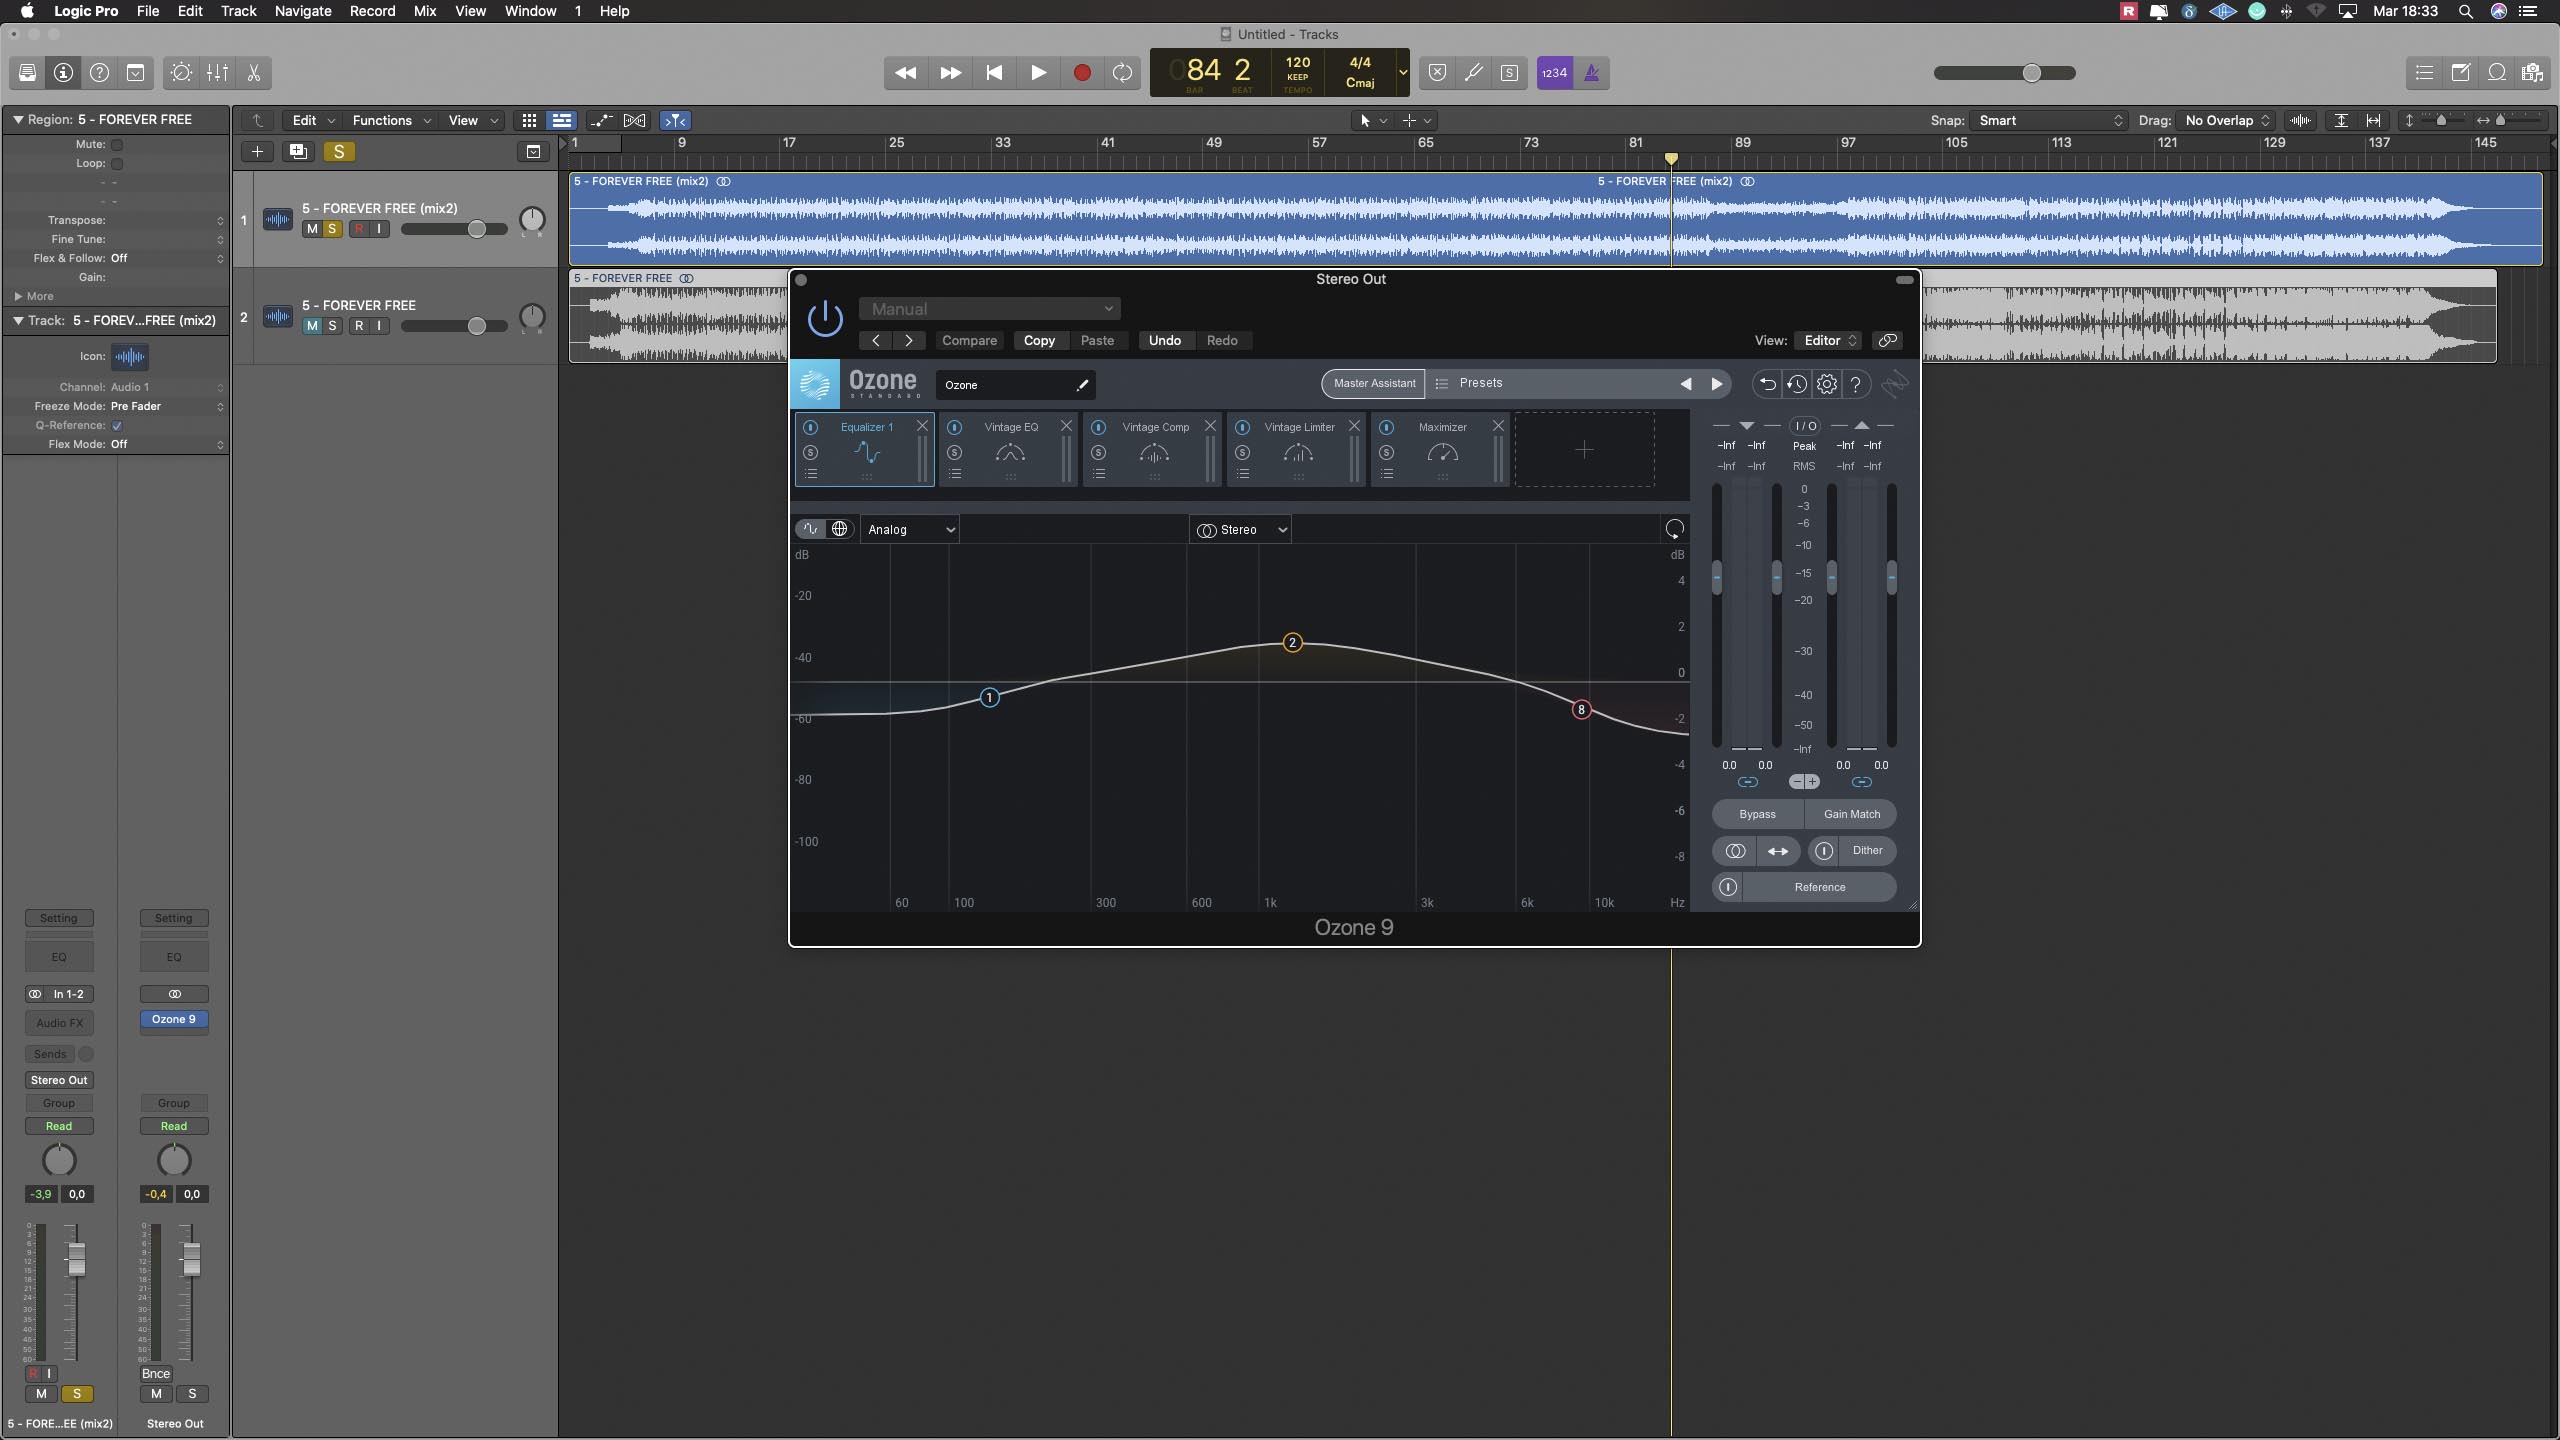2560x1440 pixels.
Task: Click the Record button in transport
Action: tap(1081, 73)
